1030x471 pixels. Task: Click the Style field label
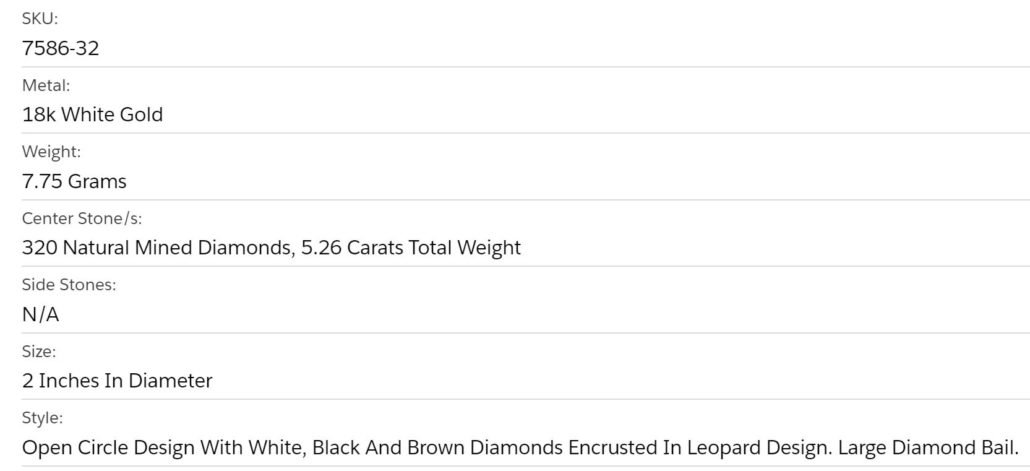point(42,418)
